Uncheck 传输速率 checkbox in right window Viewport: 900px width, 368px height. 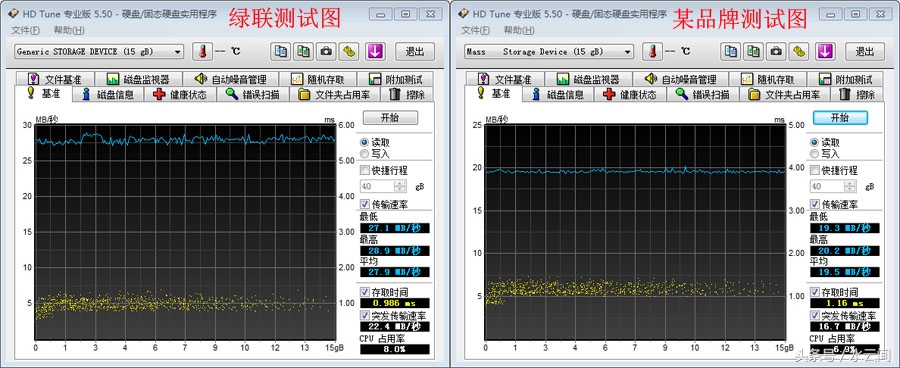814,204
